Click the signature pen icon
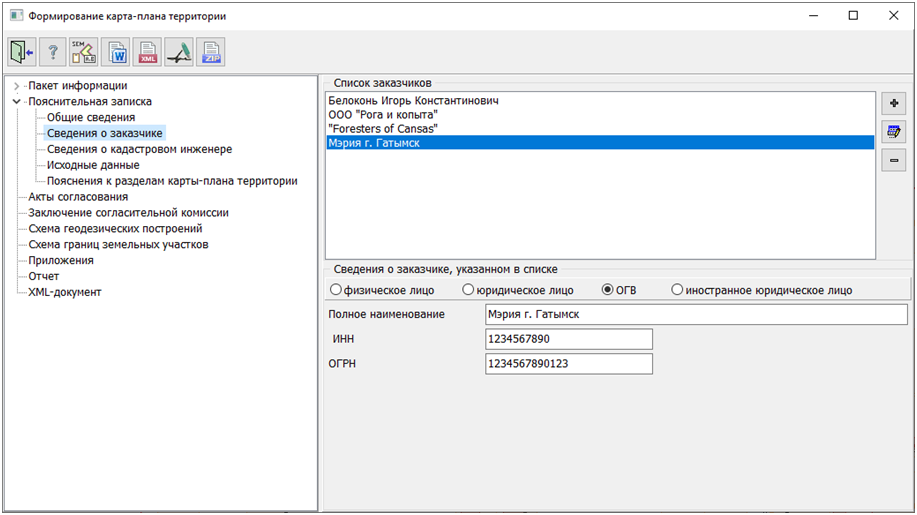Image resolution: width=917 pixels, height=515 pixels. (179, 52)
